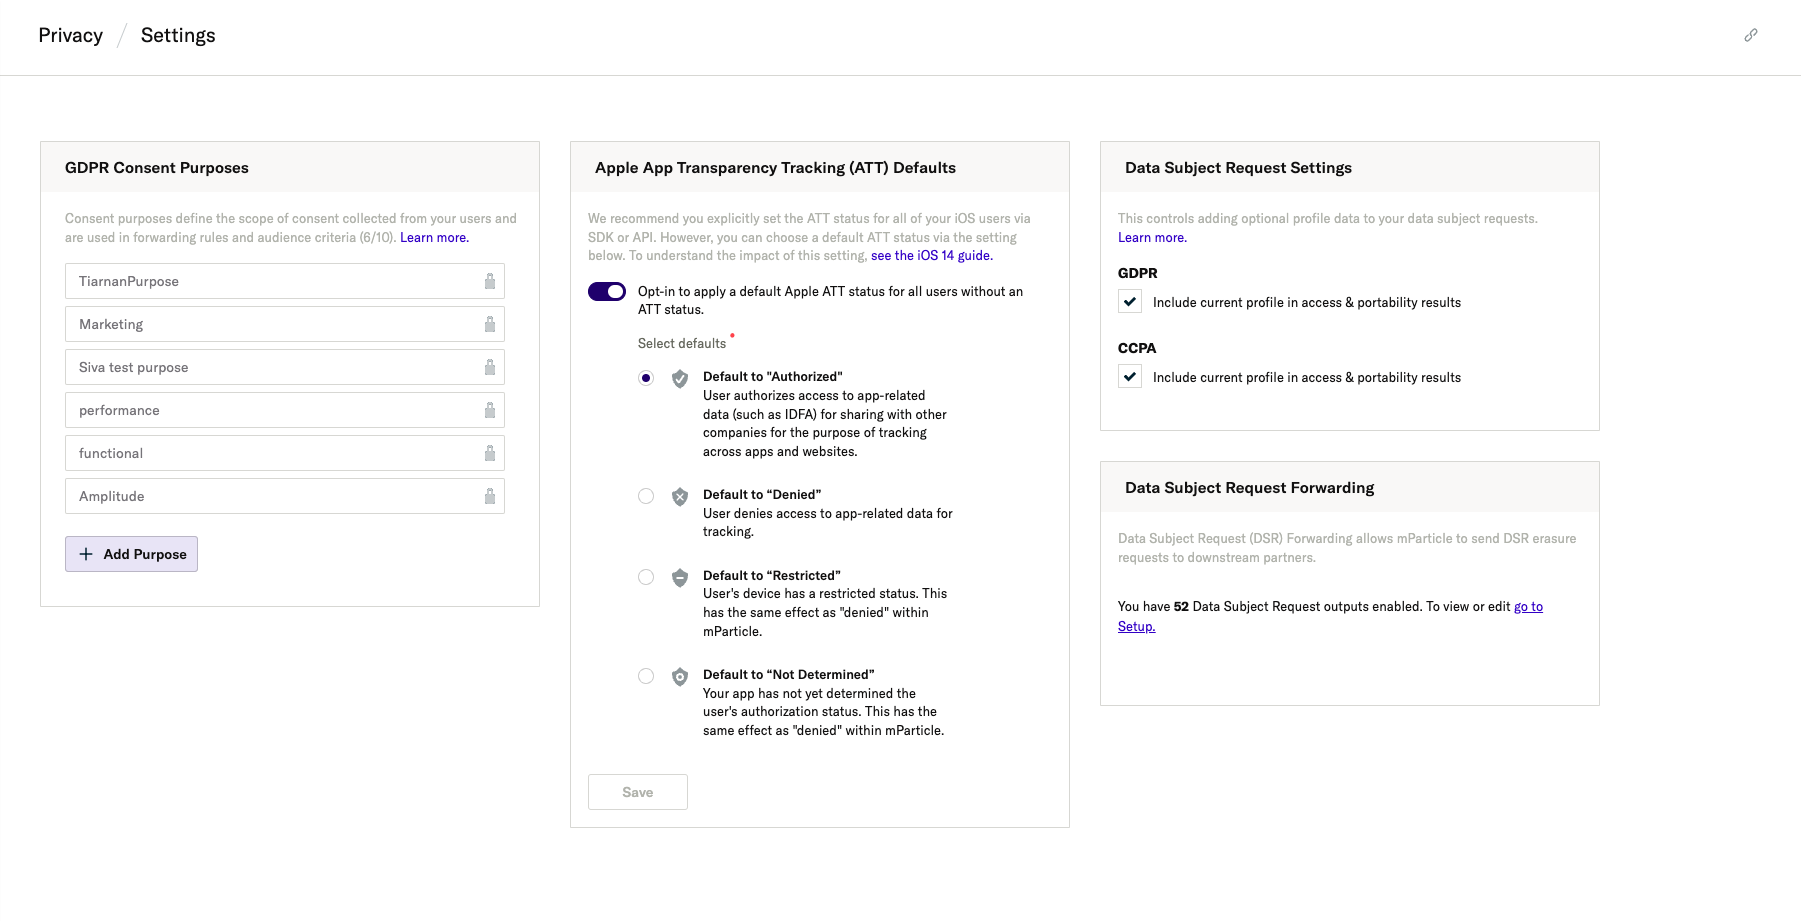
Task: Select the Default to "Denied" radio button
Action: (x=646, y=496)
